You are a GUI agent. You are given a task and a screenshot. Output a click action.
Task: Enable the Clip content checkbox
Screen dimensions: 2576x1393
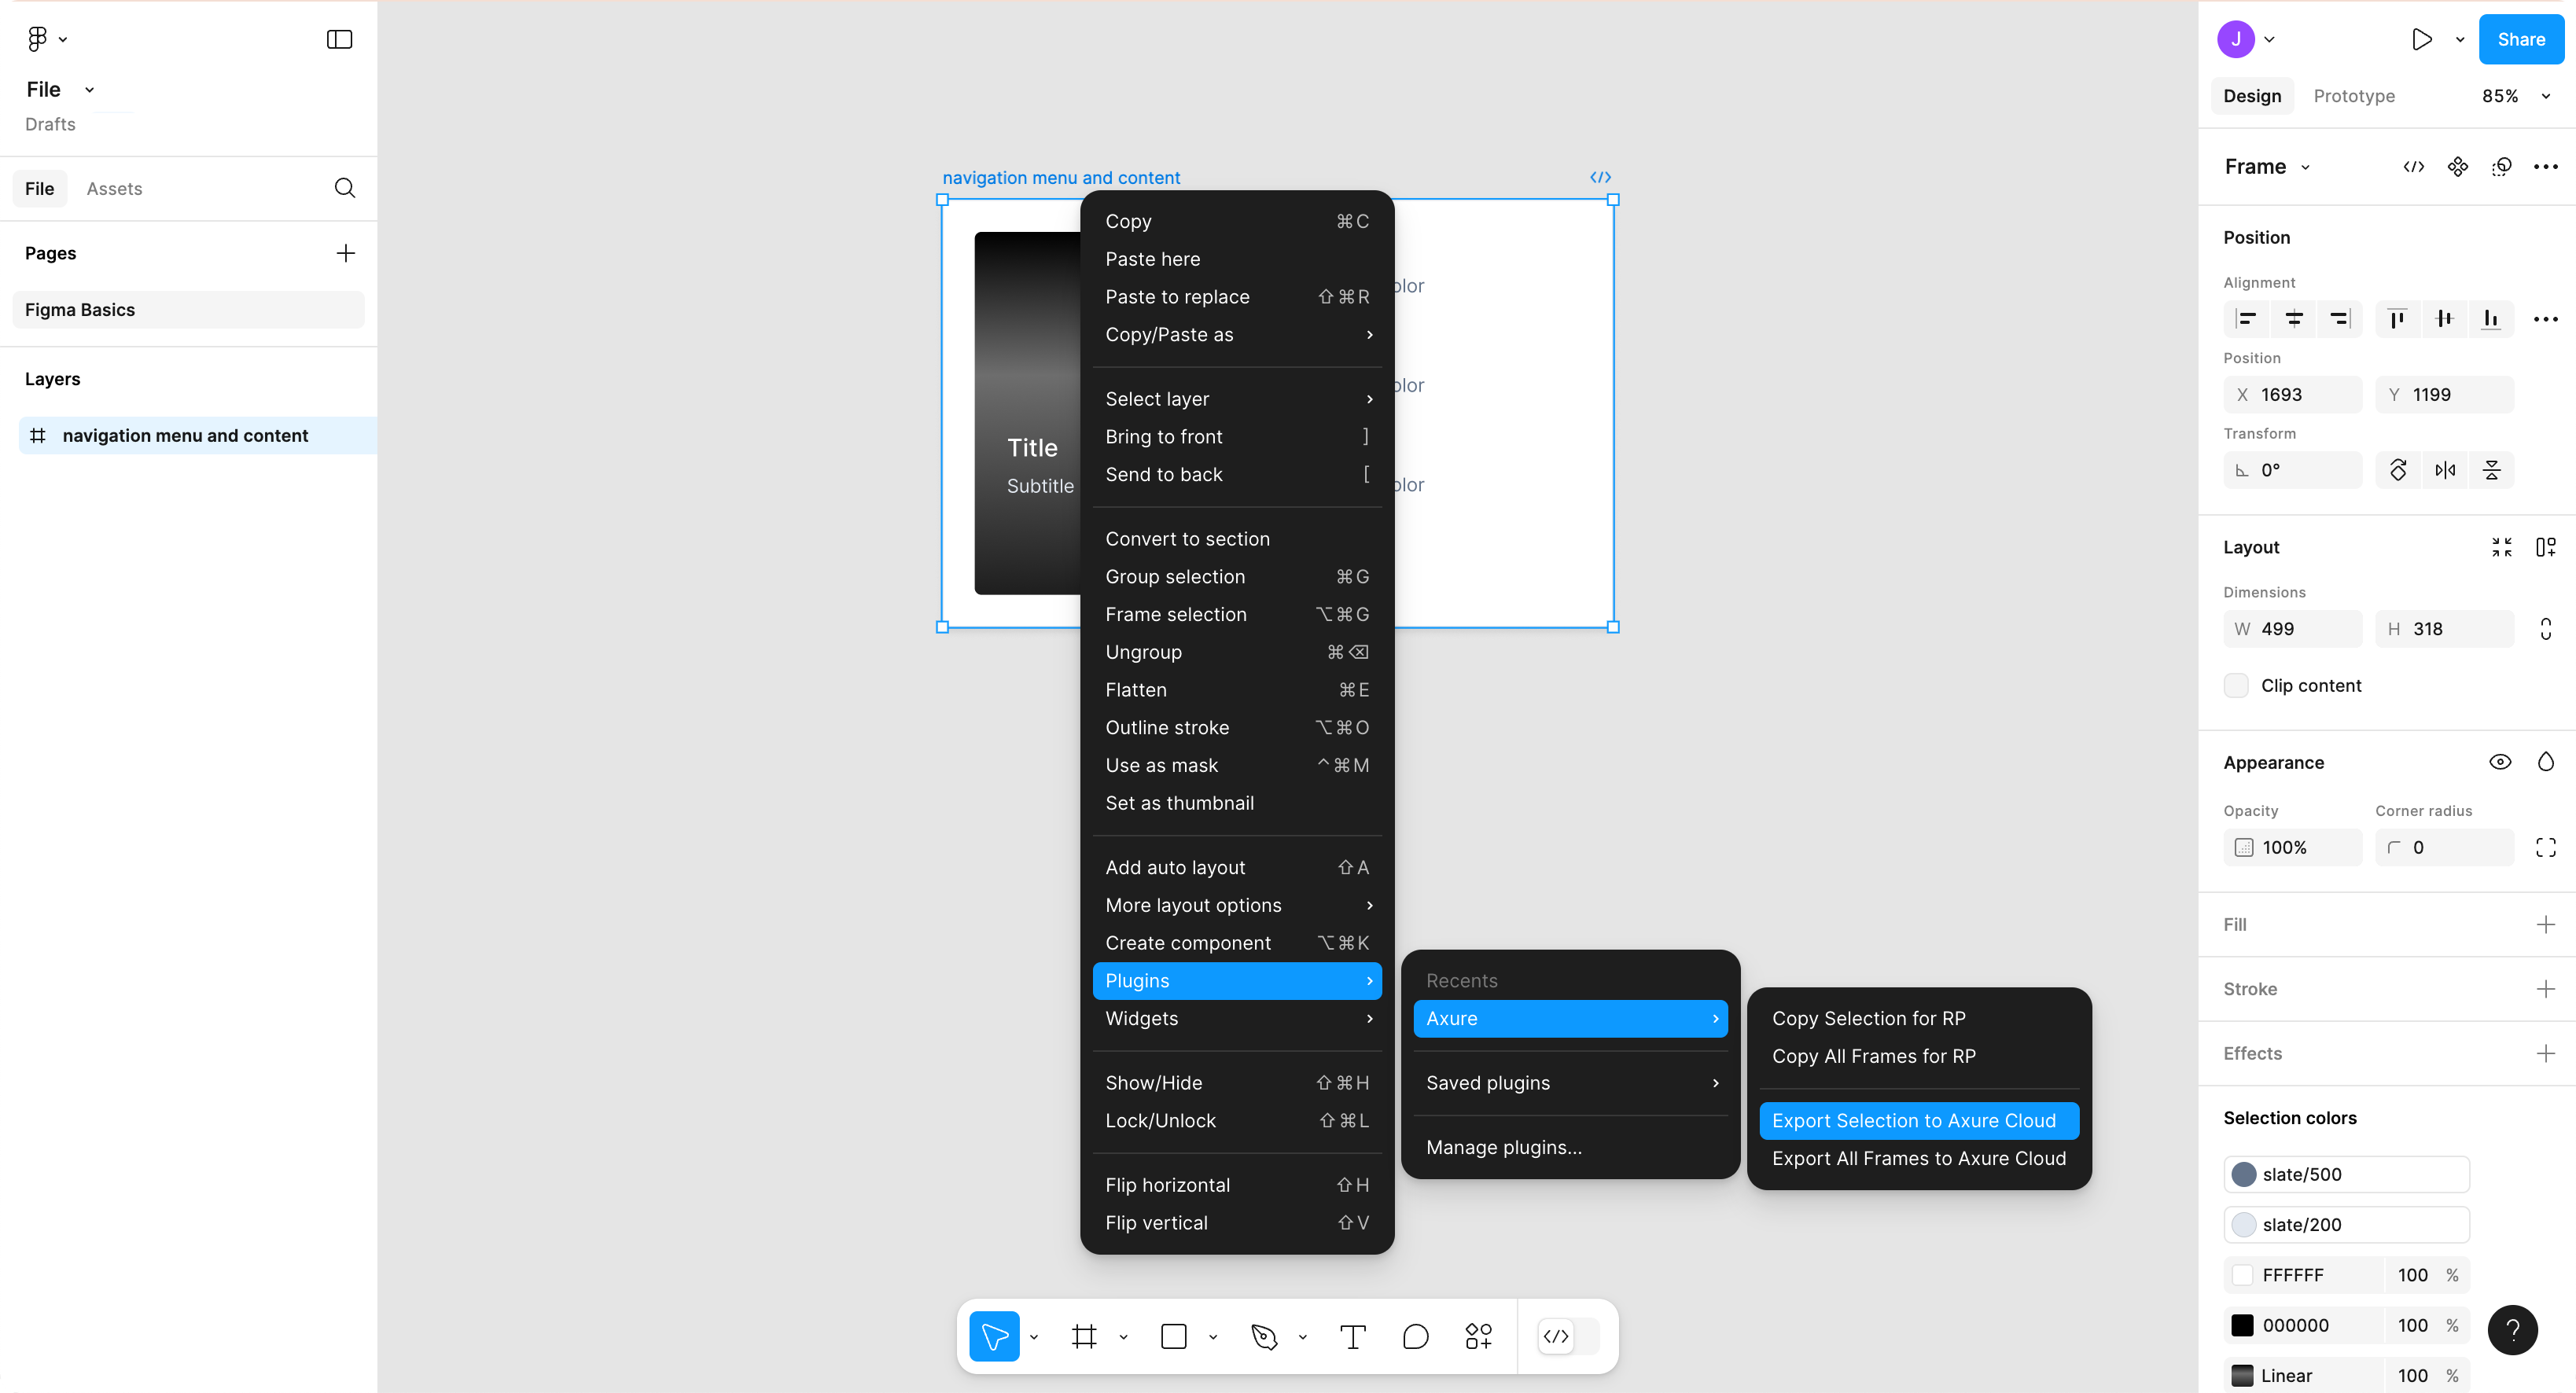(x=2236, y=685)
